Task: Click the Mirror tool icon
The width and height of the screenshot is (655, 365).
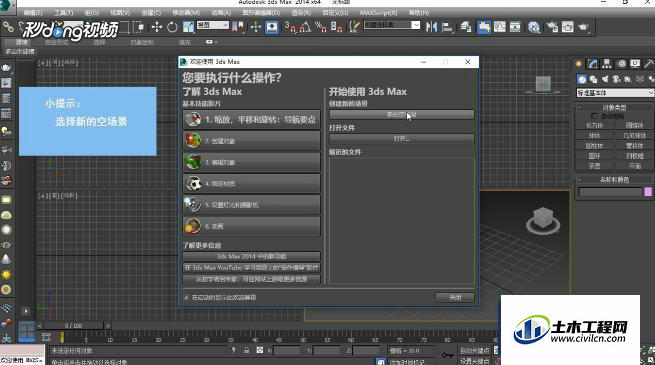Action: 431,28
